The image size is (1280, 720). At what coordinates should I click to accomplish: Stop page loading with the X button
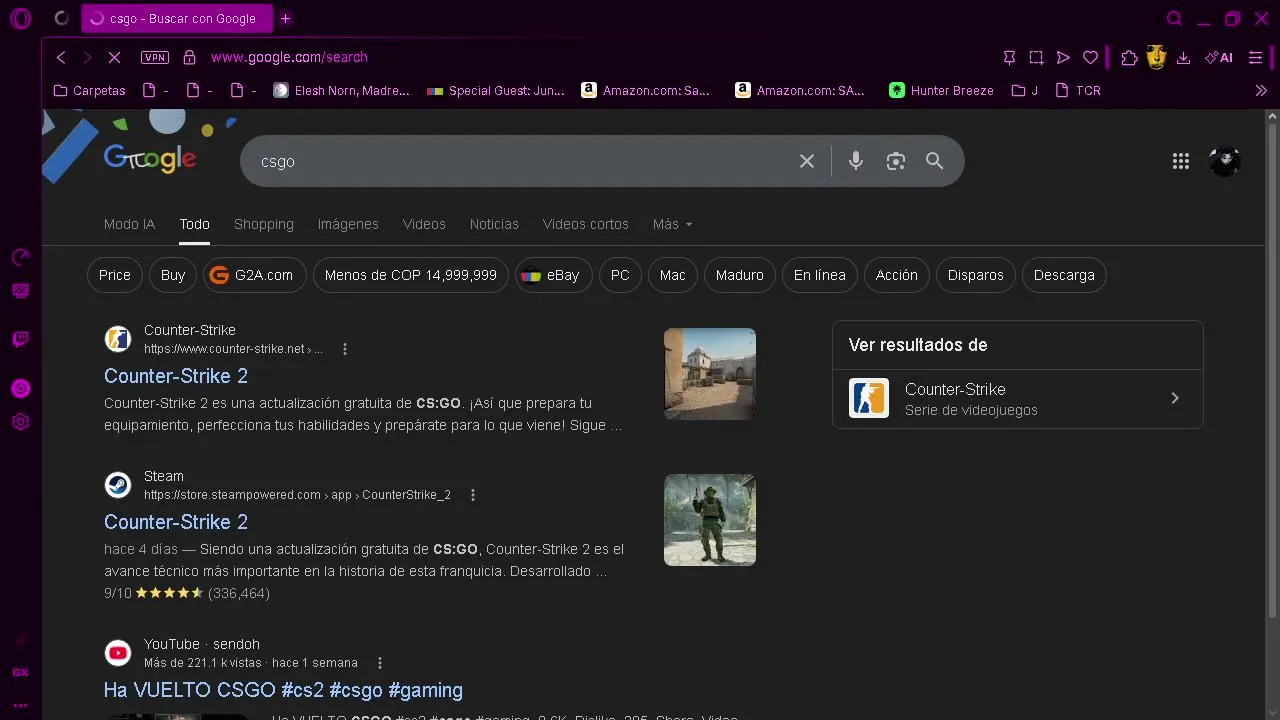coord(114,57)
